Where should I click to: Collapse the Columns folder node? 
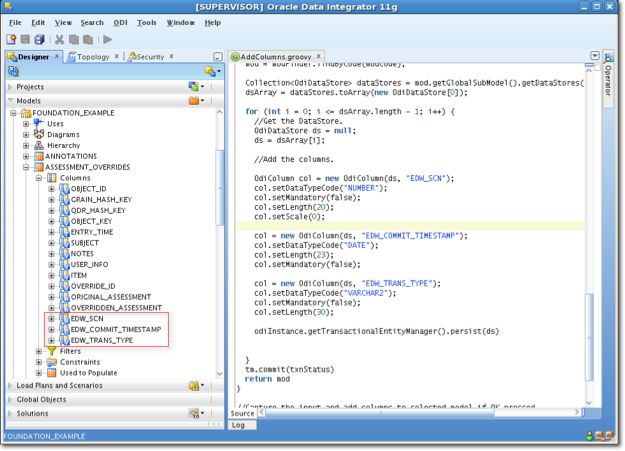tap(39, 178)
